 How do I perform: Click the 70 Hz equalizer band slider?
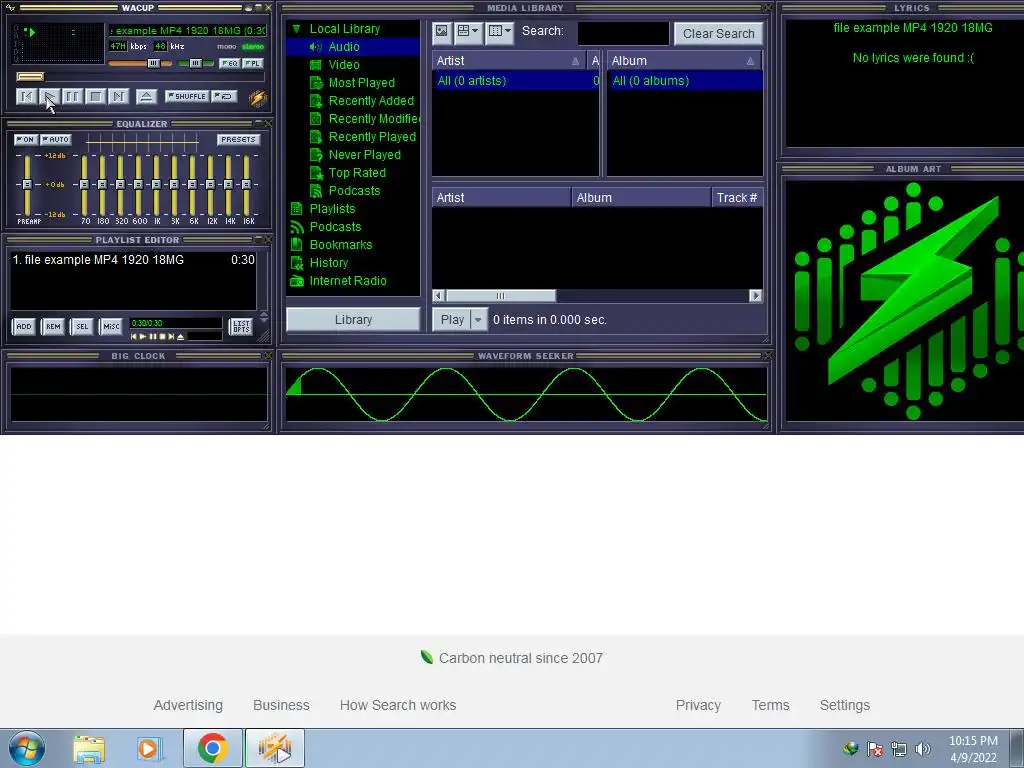pyautogui.click(x=84, y=185)
